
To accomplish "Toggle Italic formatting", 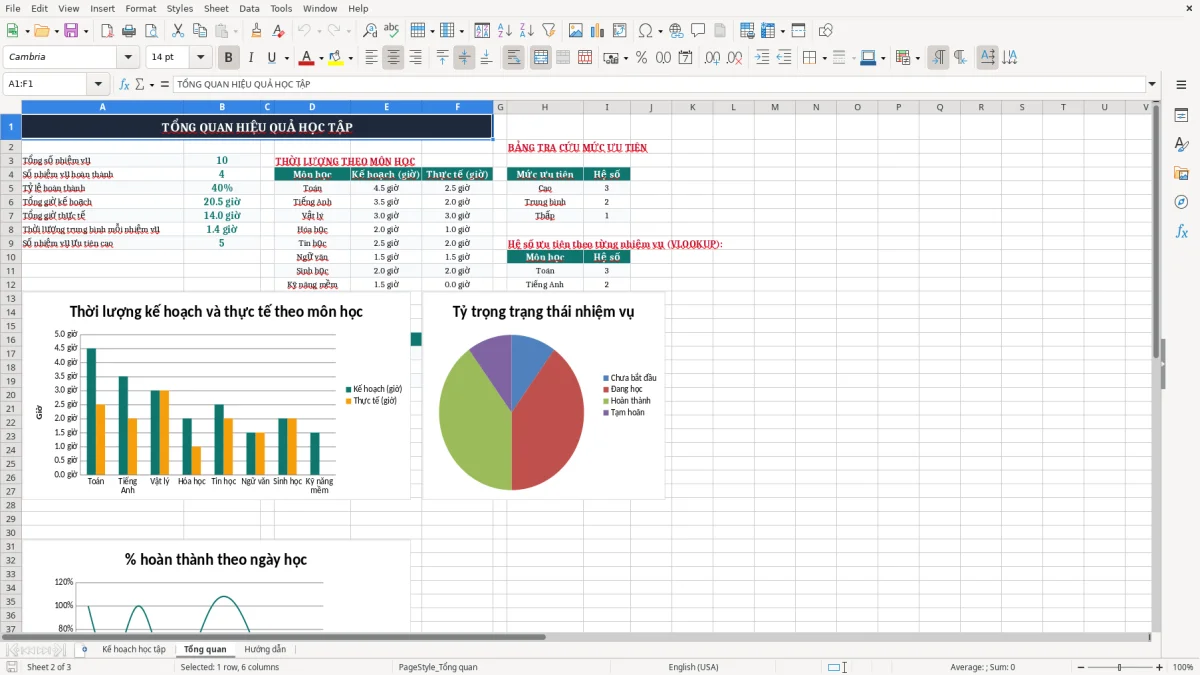I will click(x=250, y=58).
